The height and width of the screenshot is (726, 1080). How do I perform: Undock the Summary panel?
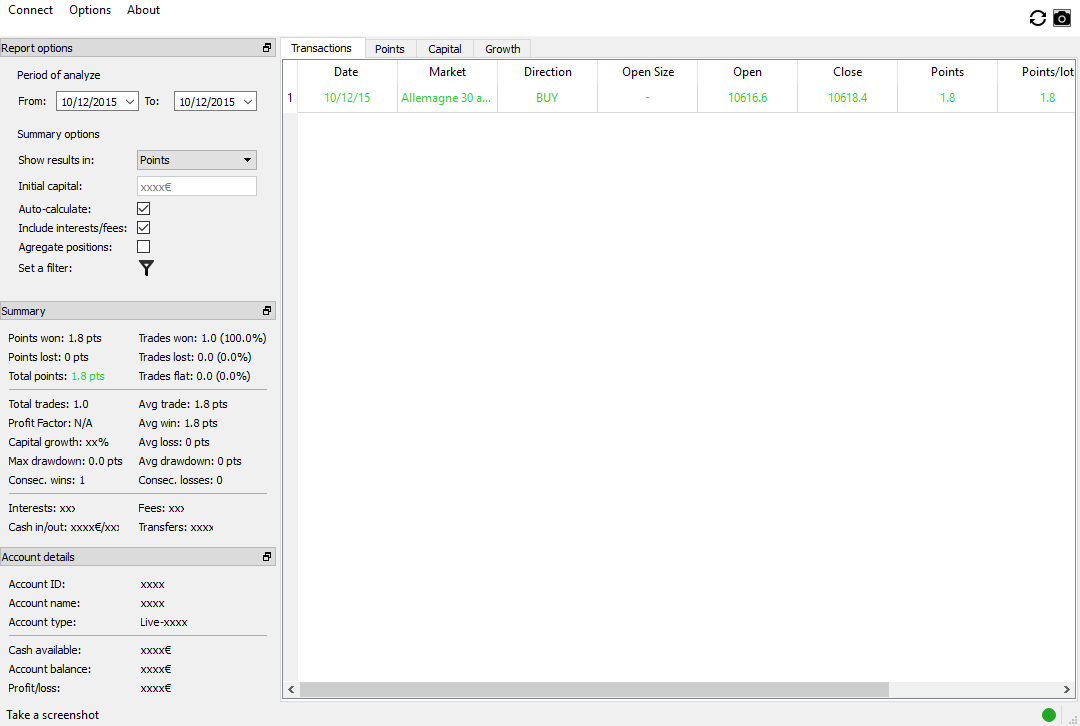click(267, 311)
